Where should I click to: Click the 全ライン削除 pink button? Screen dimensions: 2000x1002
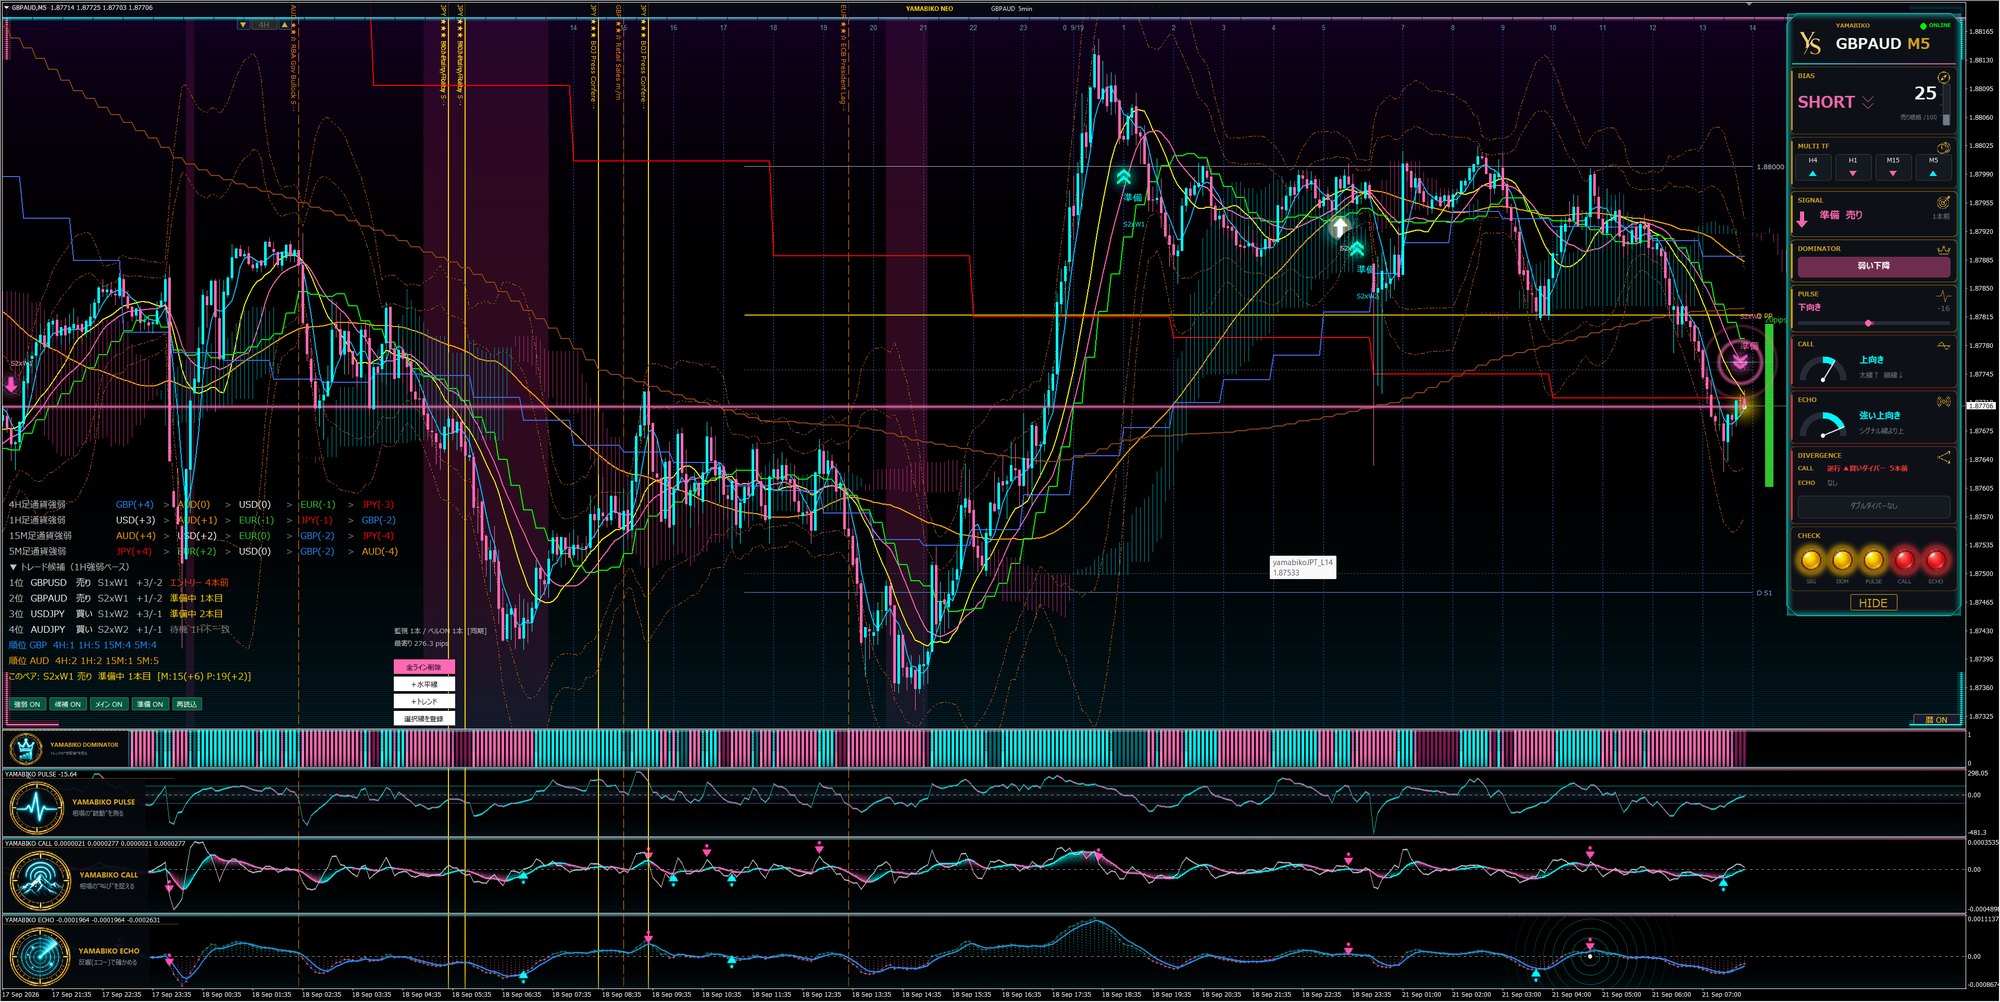[424, 667]
